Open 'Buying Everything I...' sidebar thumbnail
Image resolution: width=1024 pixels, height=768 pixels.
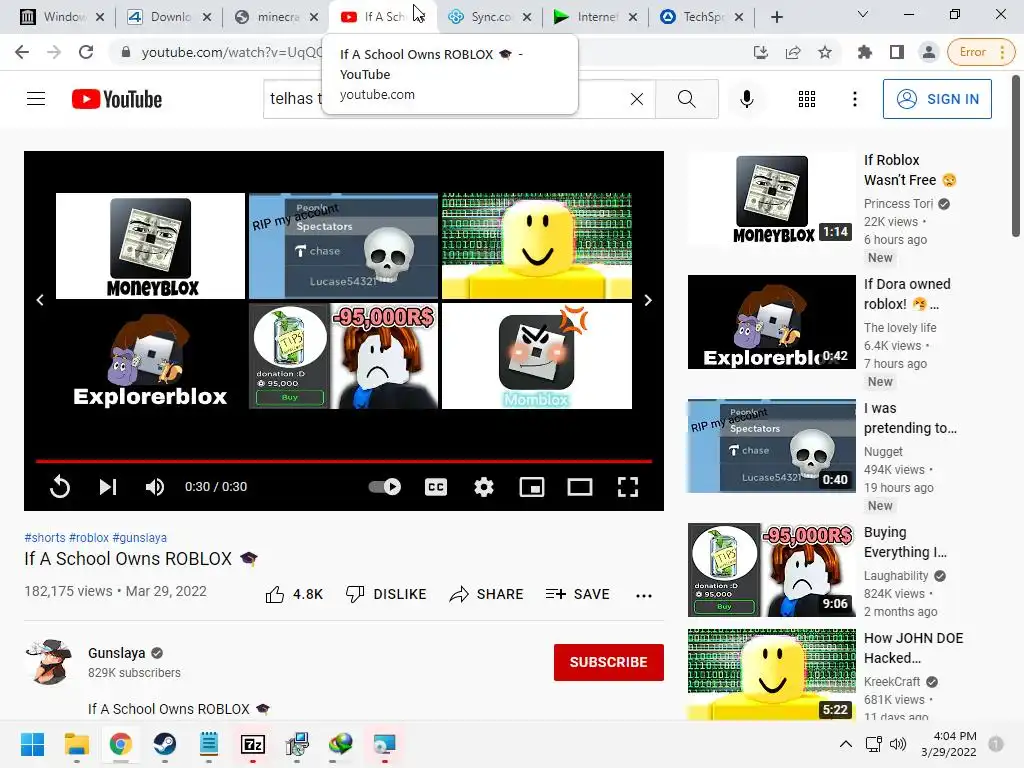click(x=772, y=570)
